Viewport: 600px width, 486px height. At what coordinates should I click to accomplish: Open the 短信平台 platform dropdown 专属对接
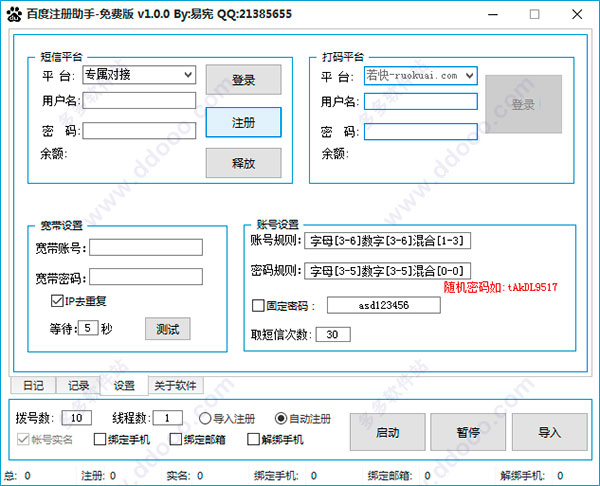(139, 75)
